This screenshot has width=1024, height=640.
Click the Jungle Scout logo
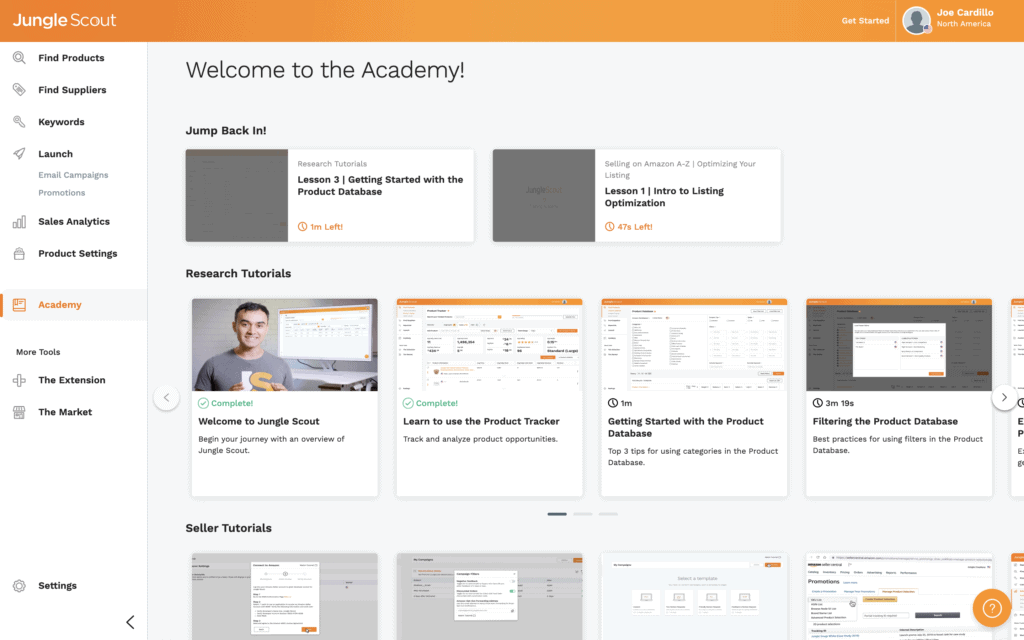pos(65,20)
